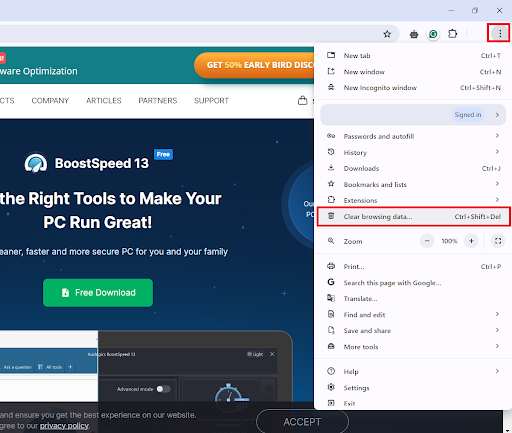Increase zoom with the plus button
512x433 pixels.
coord(471,241)
